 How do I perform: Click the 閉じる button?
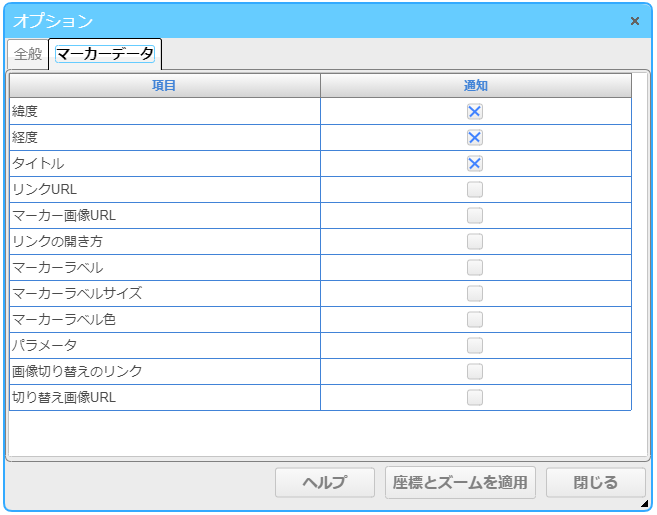pos(595,482)
